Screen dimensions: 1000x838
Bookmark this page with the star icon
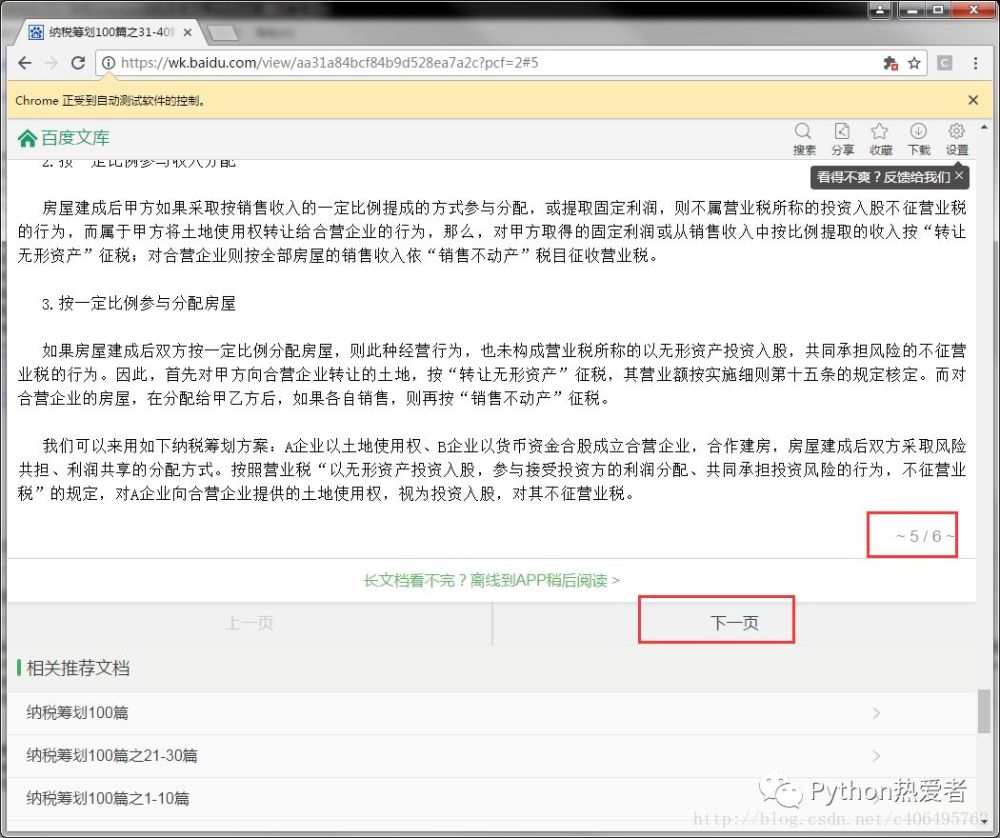point(914,62)
